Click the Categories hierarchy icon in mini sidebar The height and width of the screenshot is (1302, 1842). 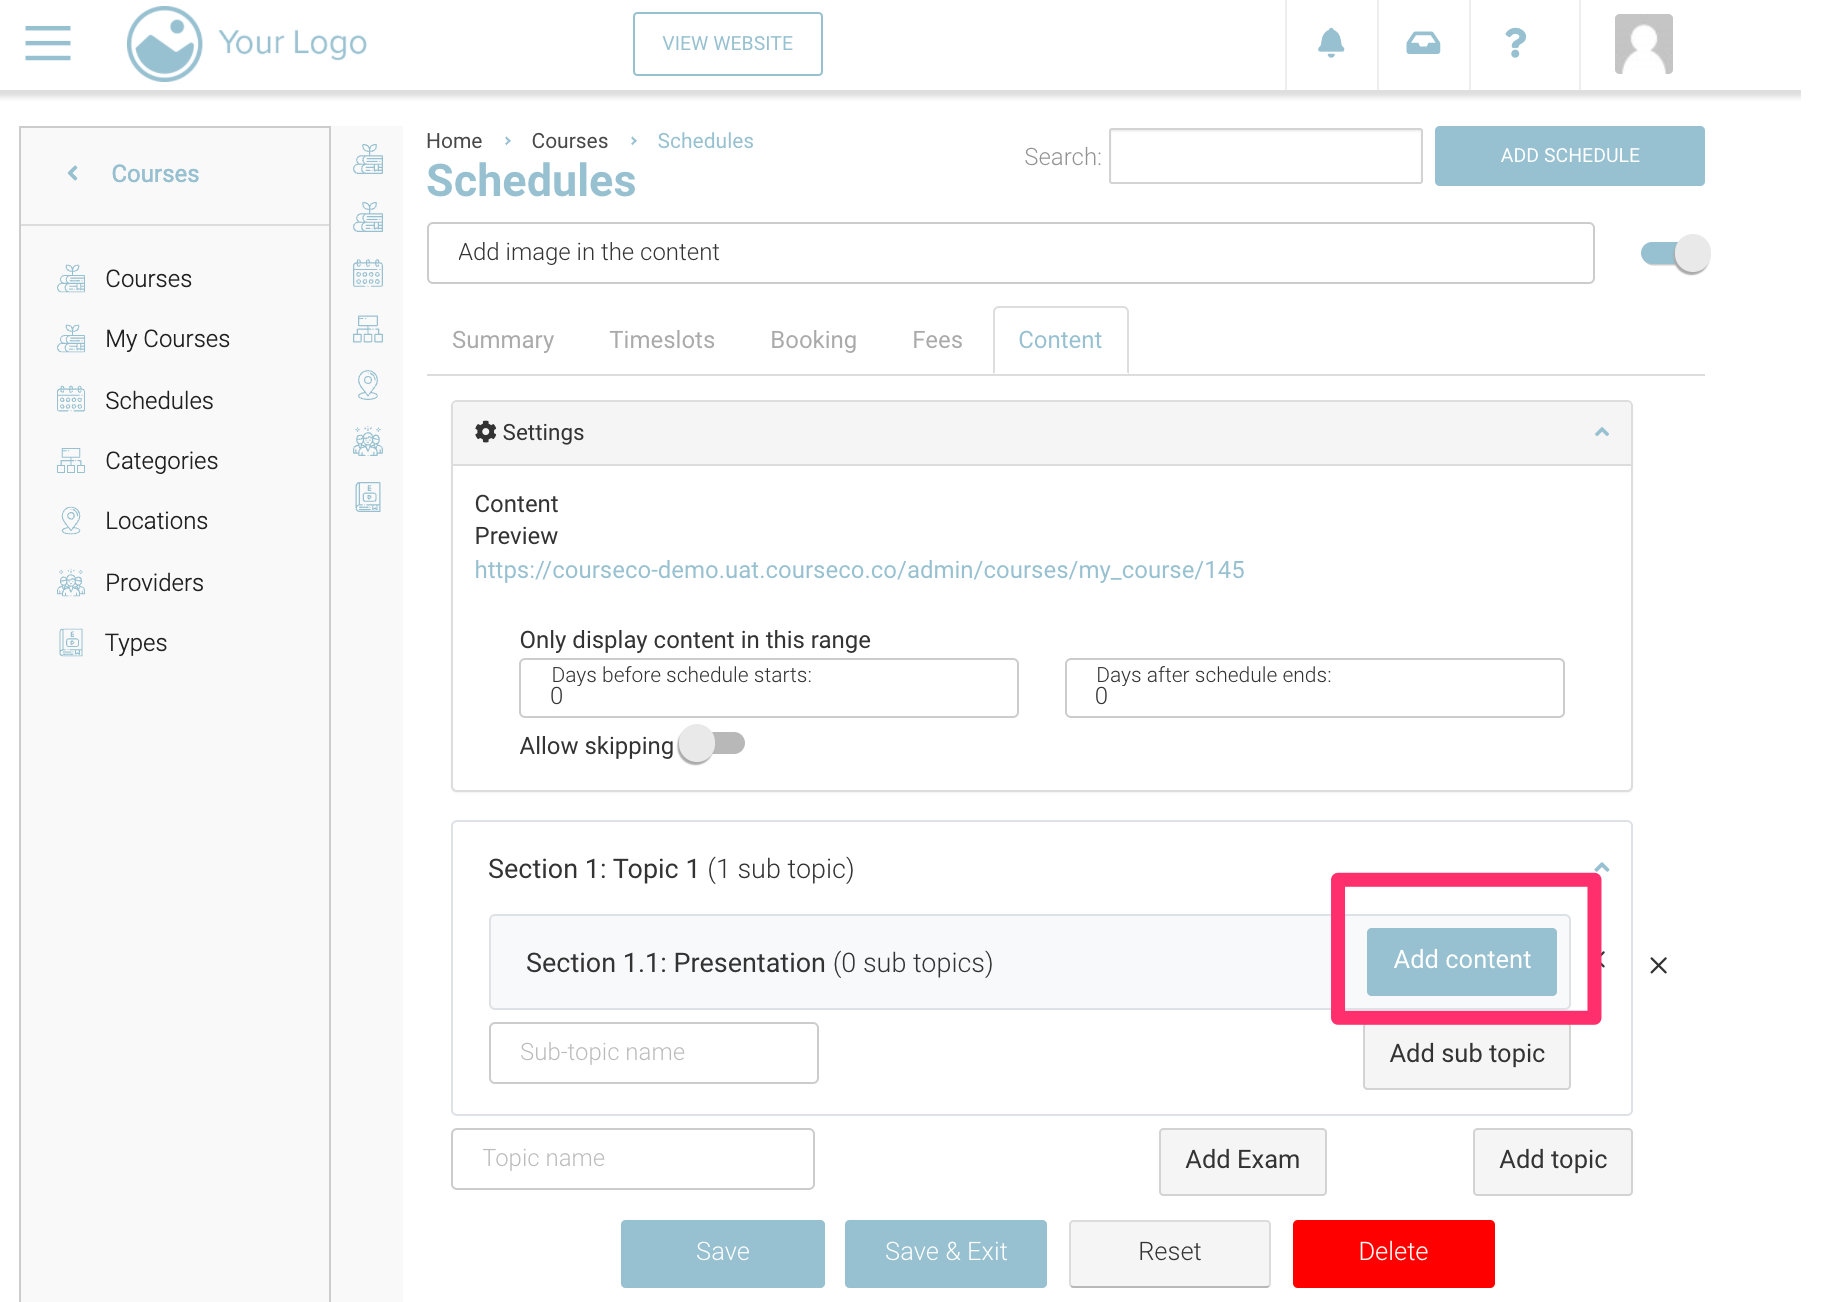click(368, 329)
